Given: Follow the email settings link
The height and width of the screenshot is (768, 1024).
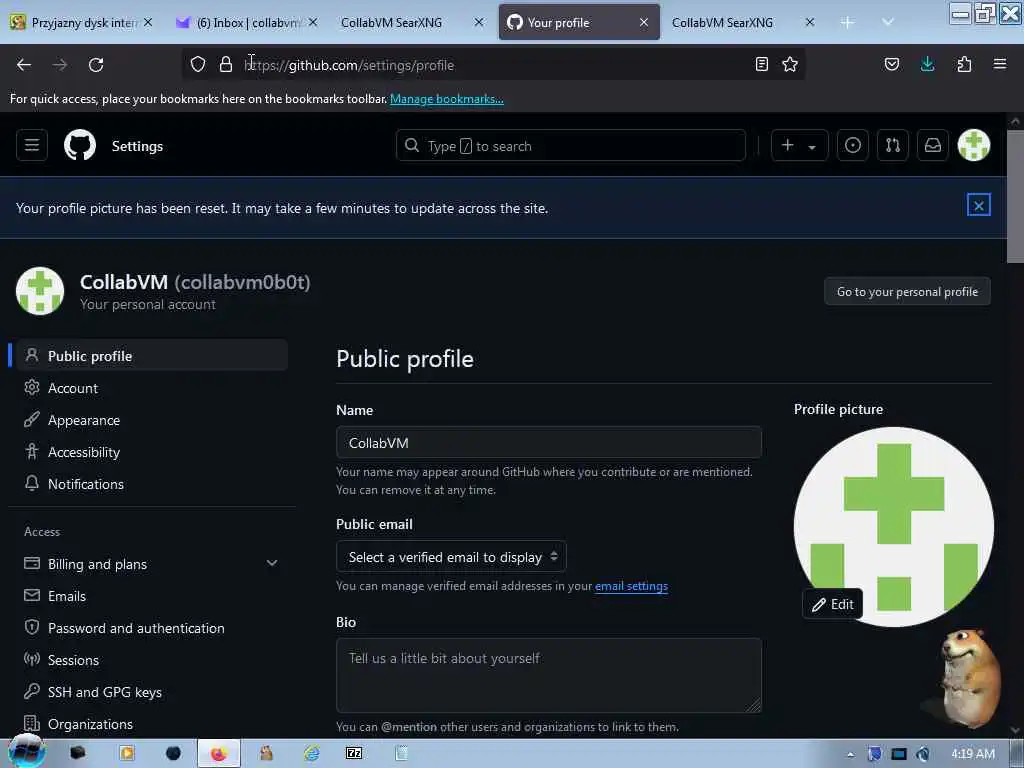Looking at the screenshot, I should click(631, 586).
